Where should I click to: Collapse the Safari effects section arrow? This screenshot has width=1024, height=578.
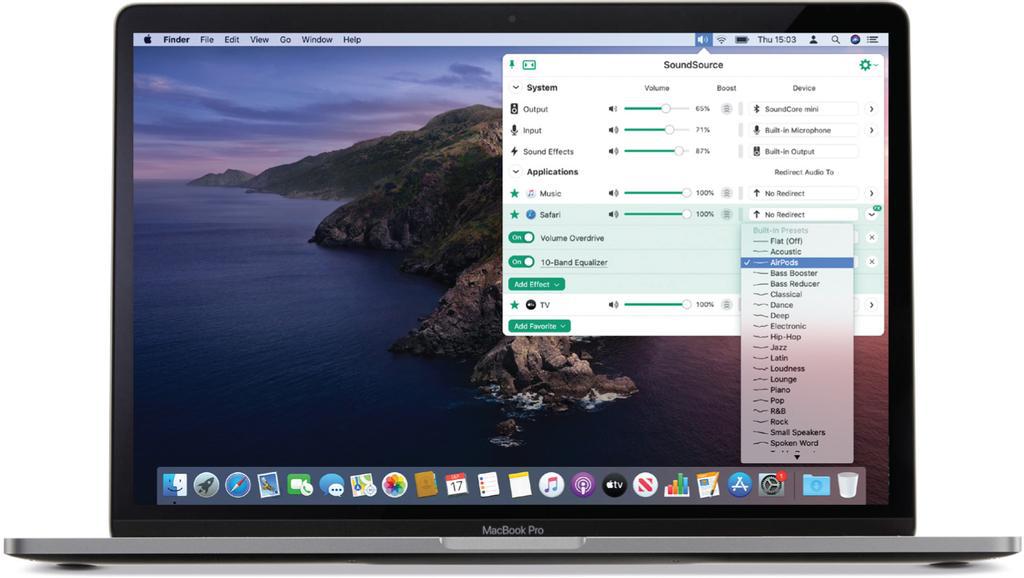tap(872, 214)
